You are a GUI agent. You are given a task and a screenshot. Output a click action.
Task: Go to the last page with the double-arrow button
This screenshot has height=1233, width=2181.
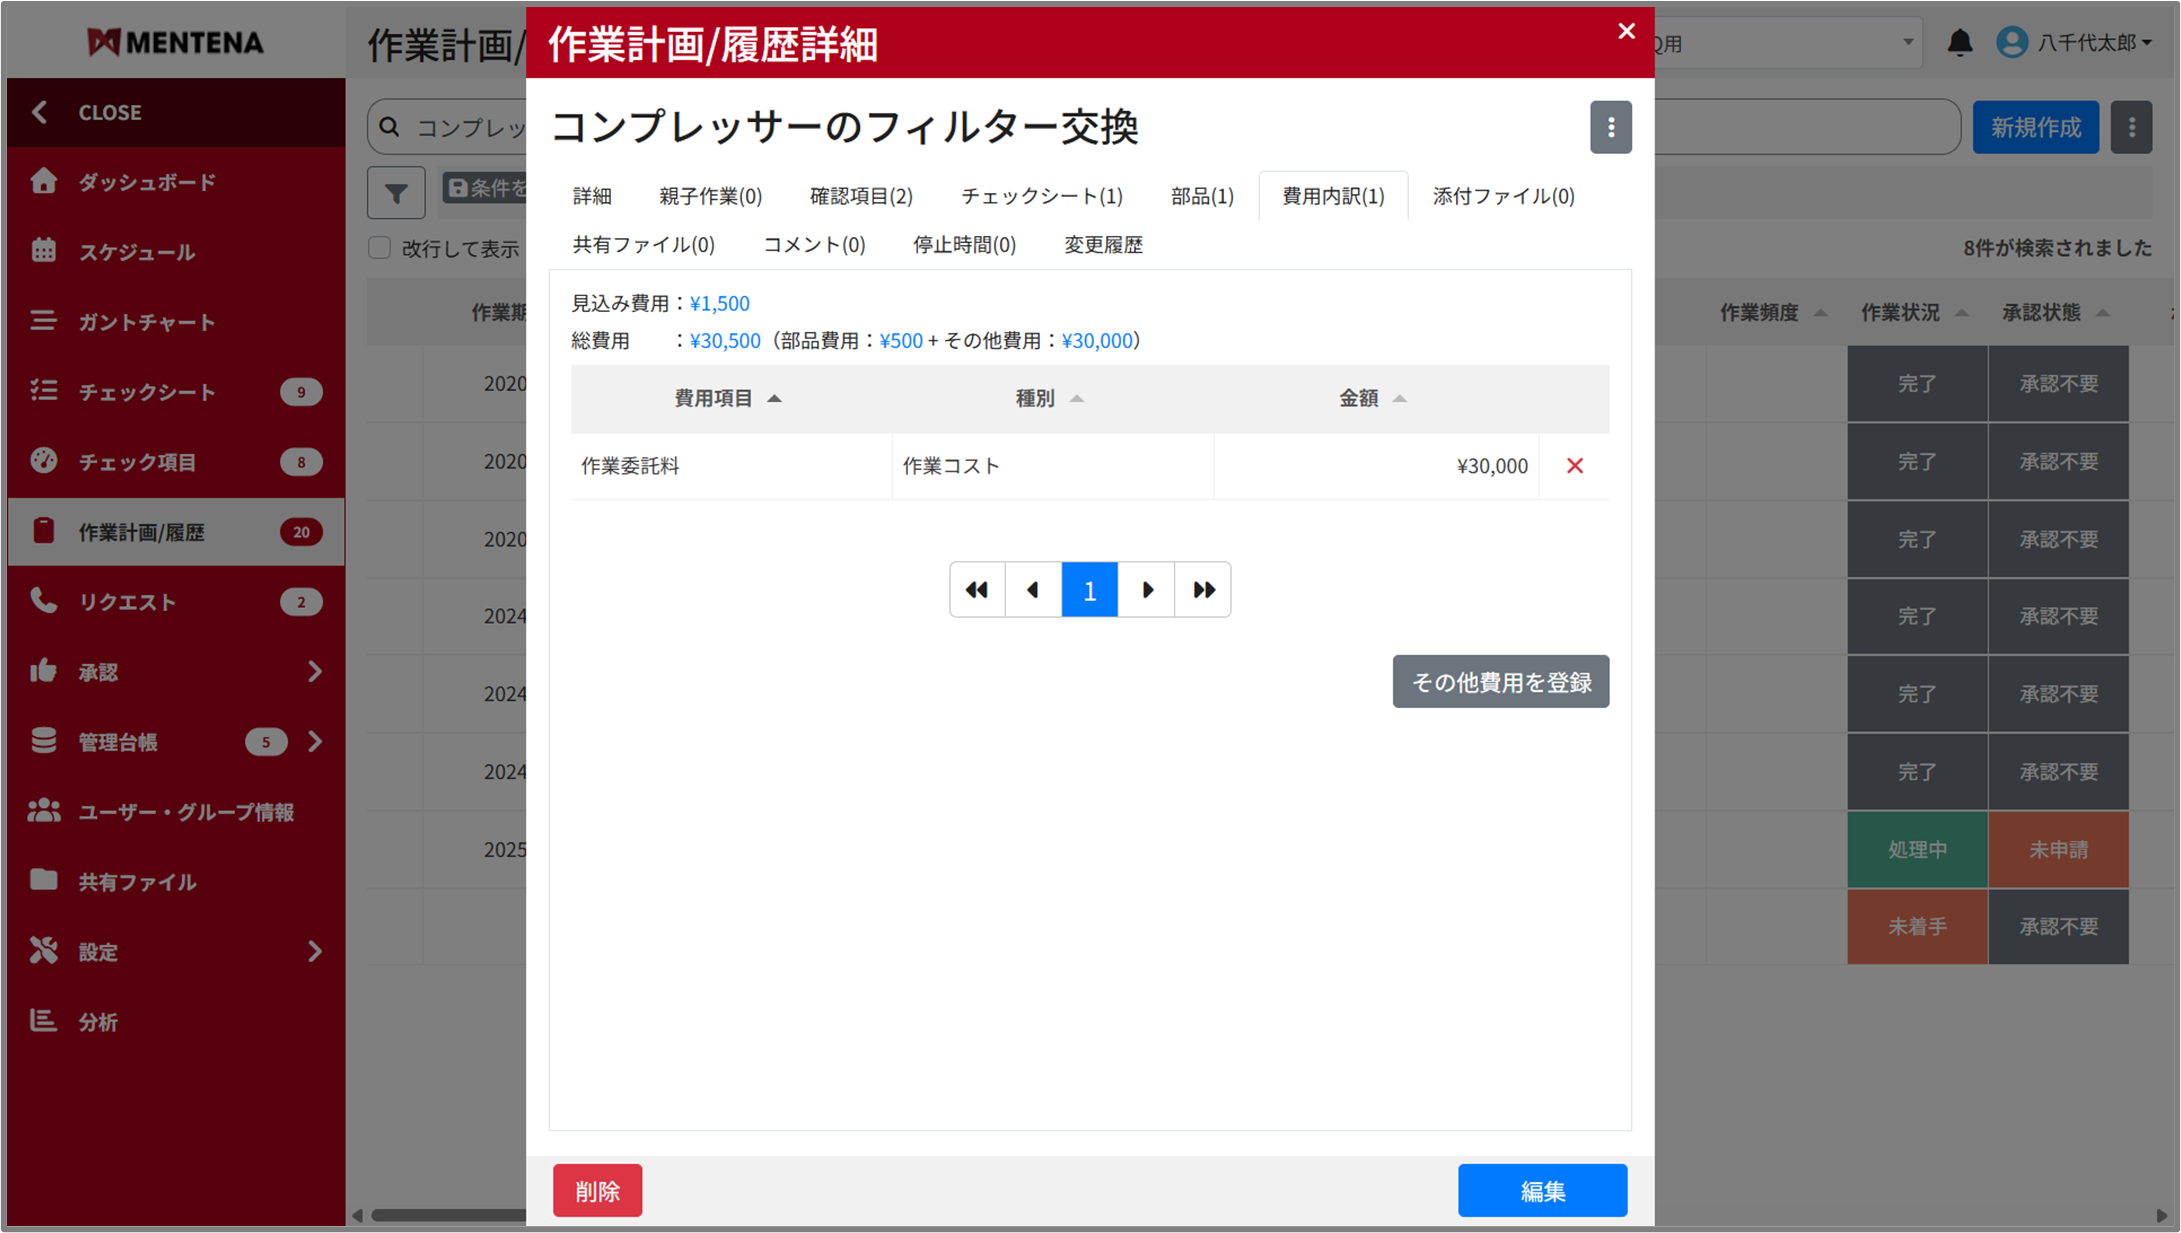click(x=1203, y=590)
